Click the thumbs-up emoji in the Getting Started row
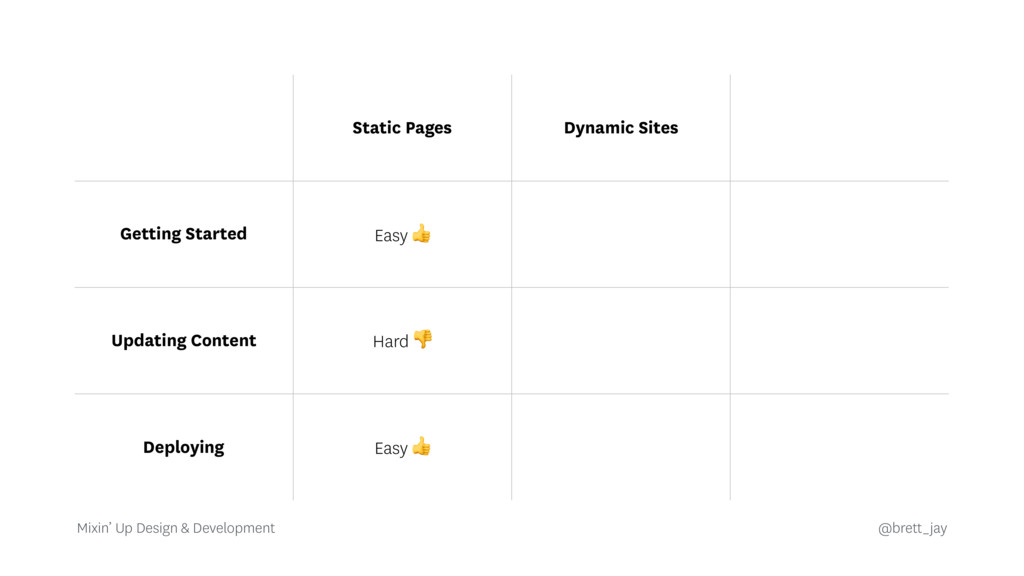This screenshot has width=1024, height=576. point(421,234)
